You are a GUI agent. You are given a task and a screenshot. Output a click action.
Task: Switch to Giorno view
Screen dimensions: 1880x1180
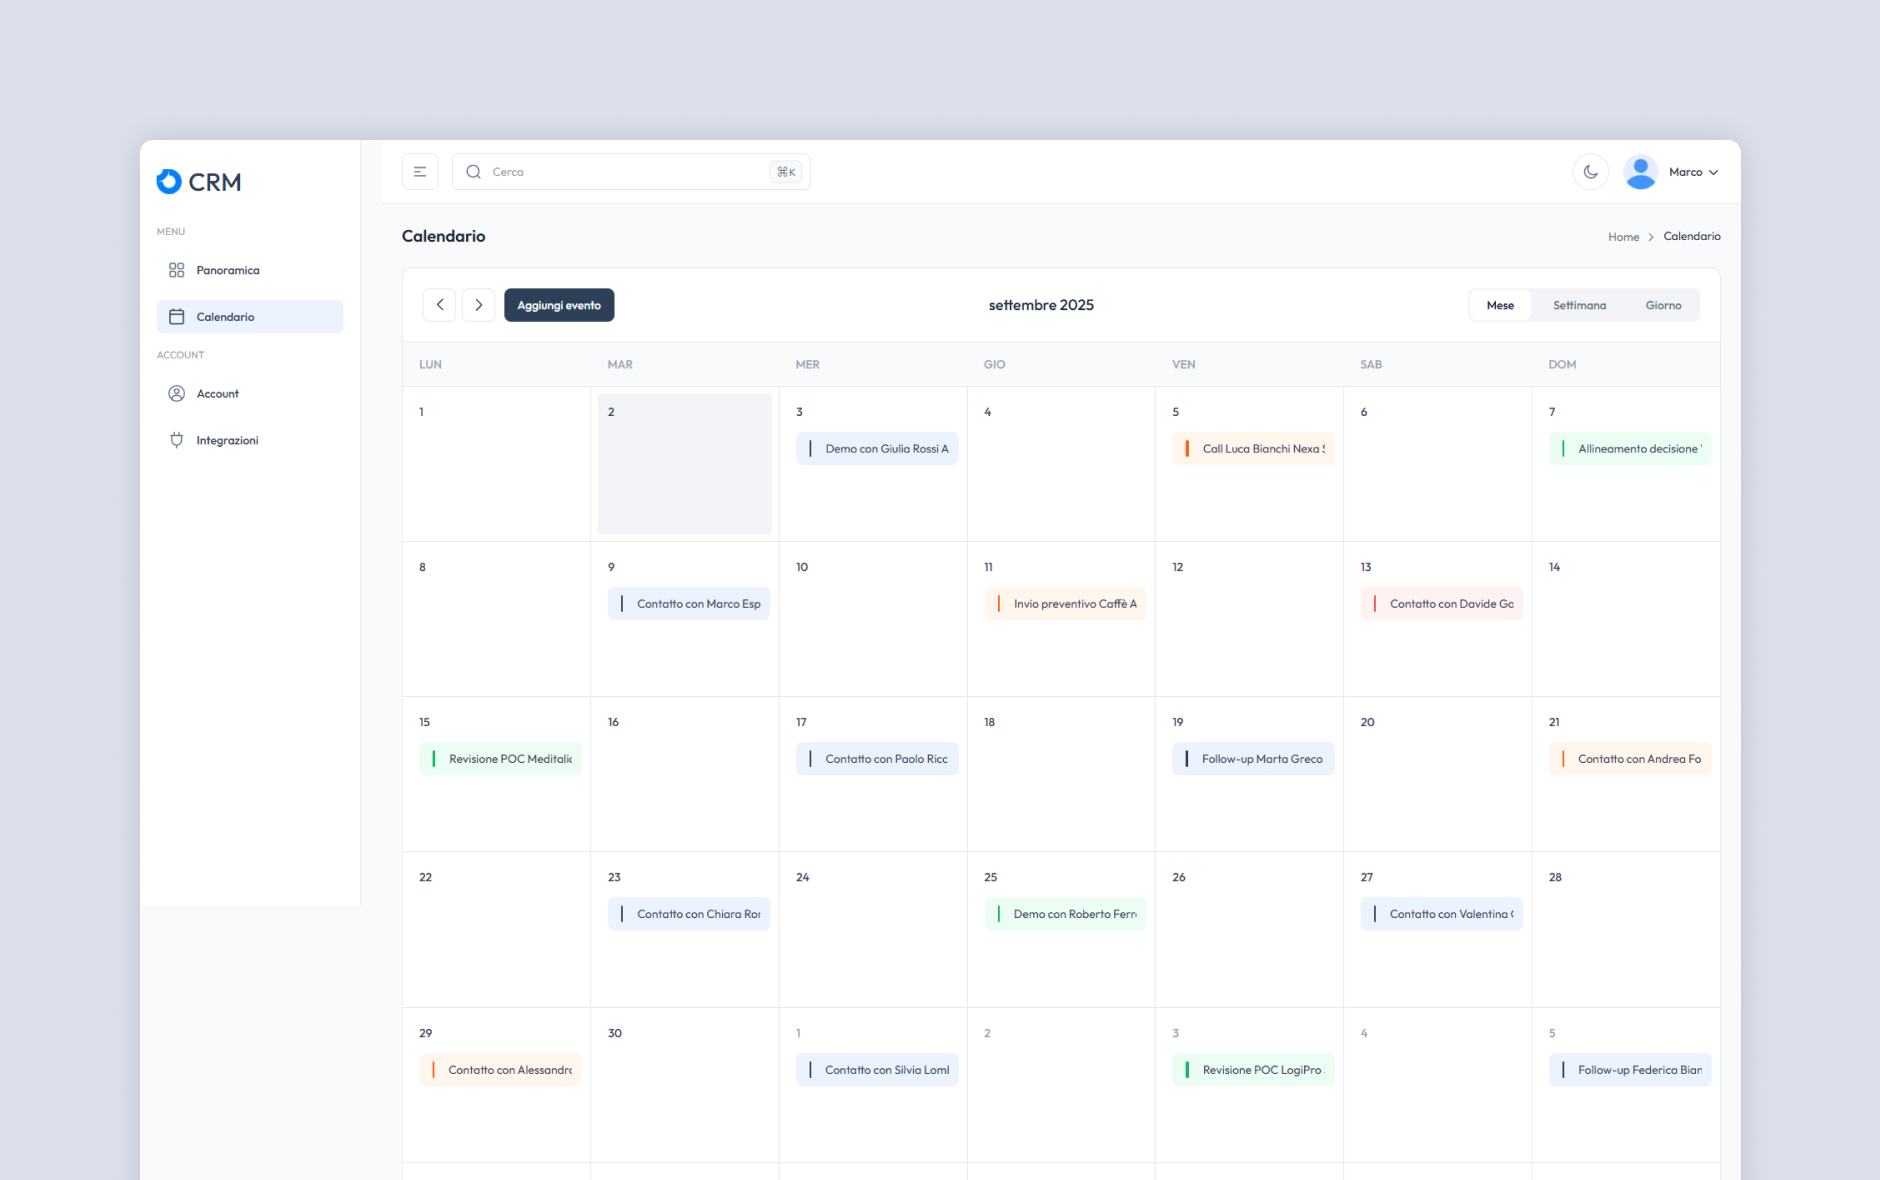tap(1663, 305)
